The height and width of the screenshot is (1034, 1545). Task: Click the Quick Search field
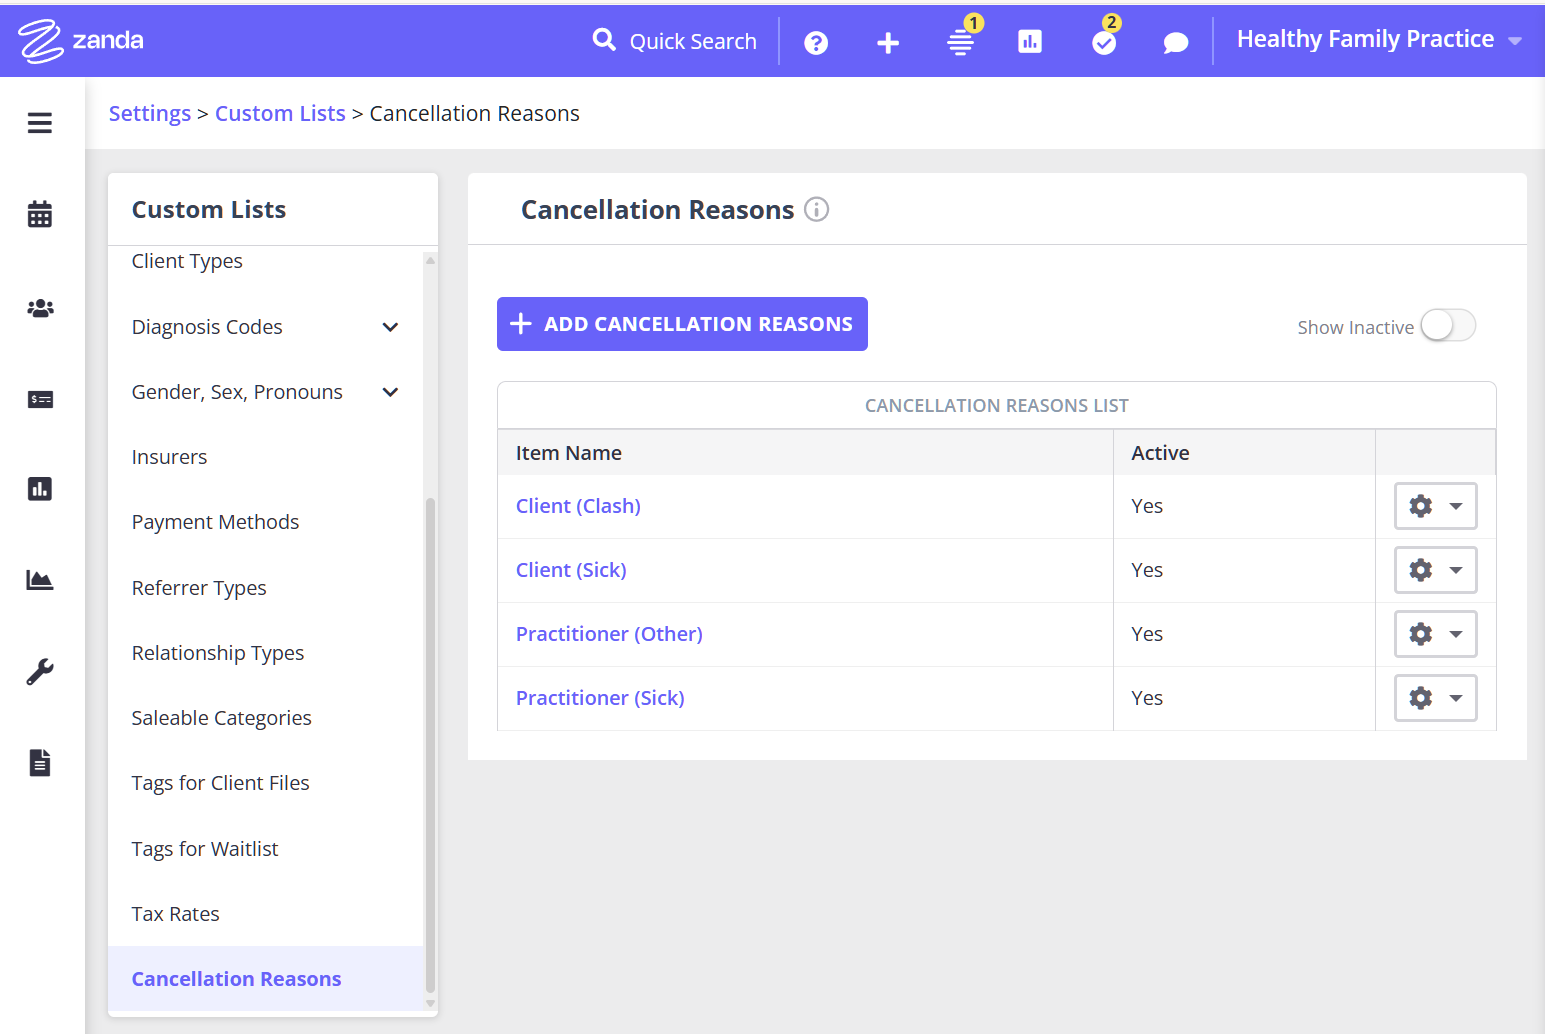(676, 41)
